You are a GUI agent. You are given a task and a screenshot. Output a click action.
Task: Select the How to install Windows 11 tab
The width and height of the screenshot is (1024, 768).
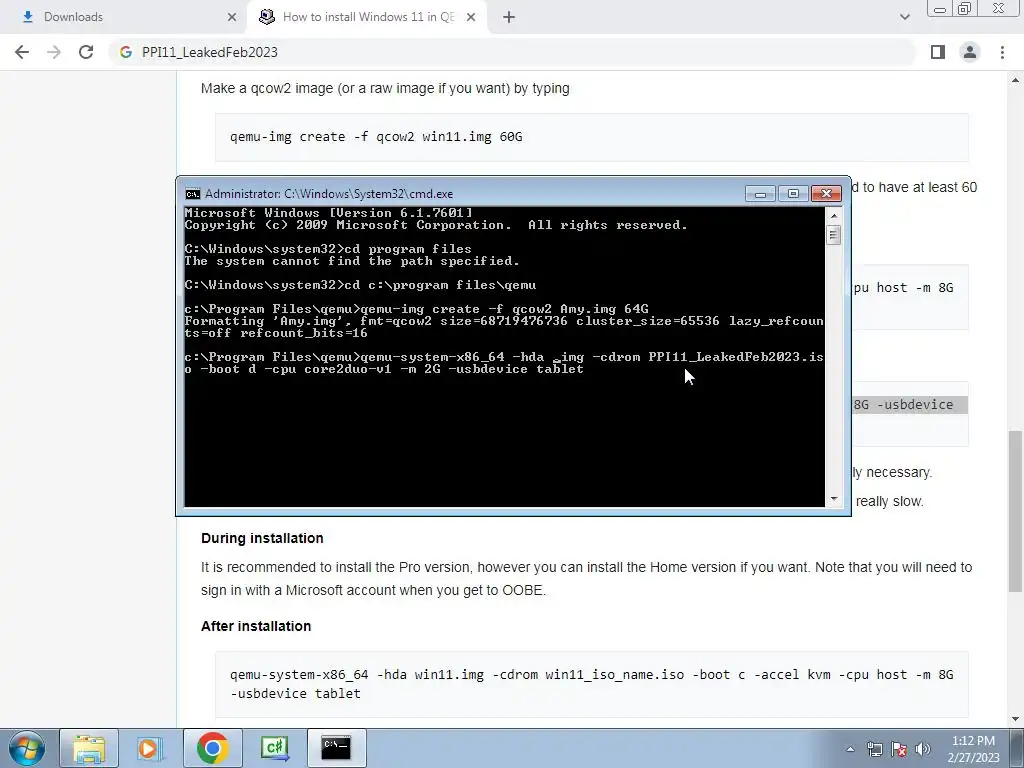pyautogui.click(x=366, y=17)
